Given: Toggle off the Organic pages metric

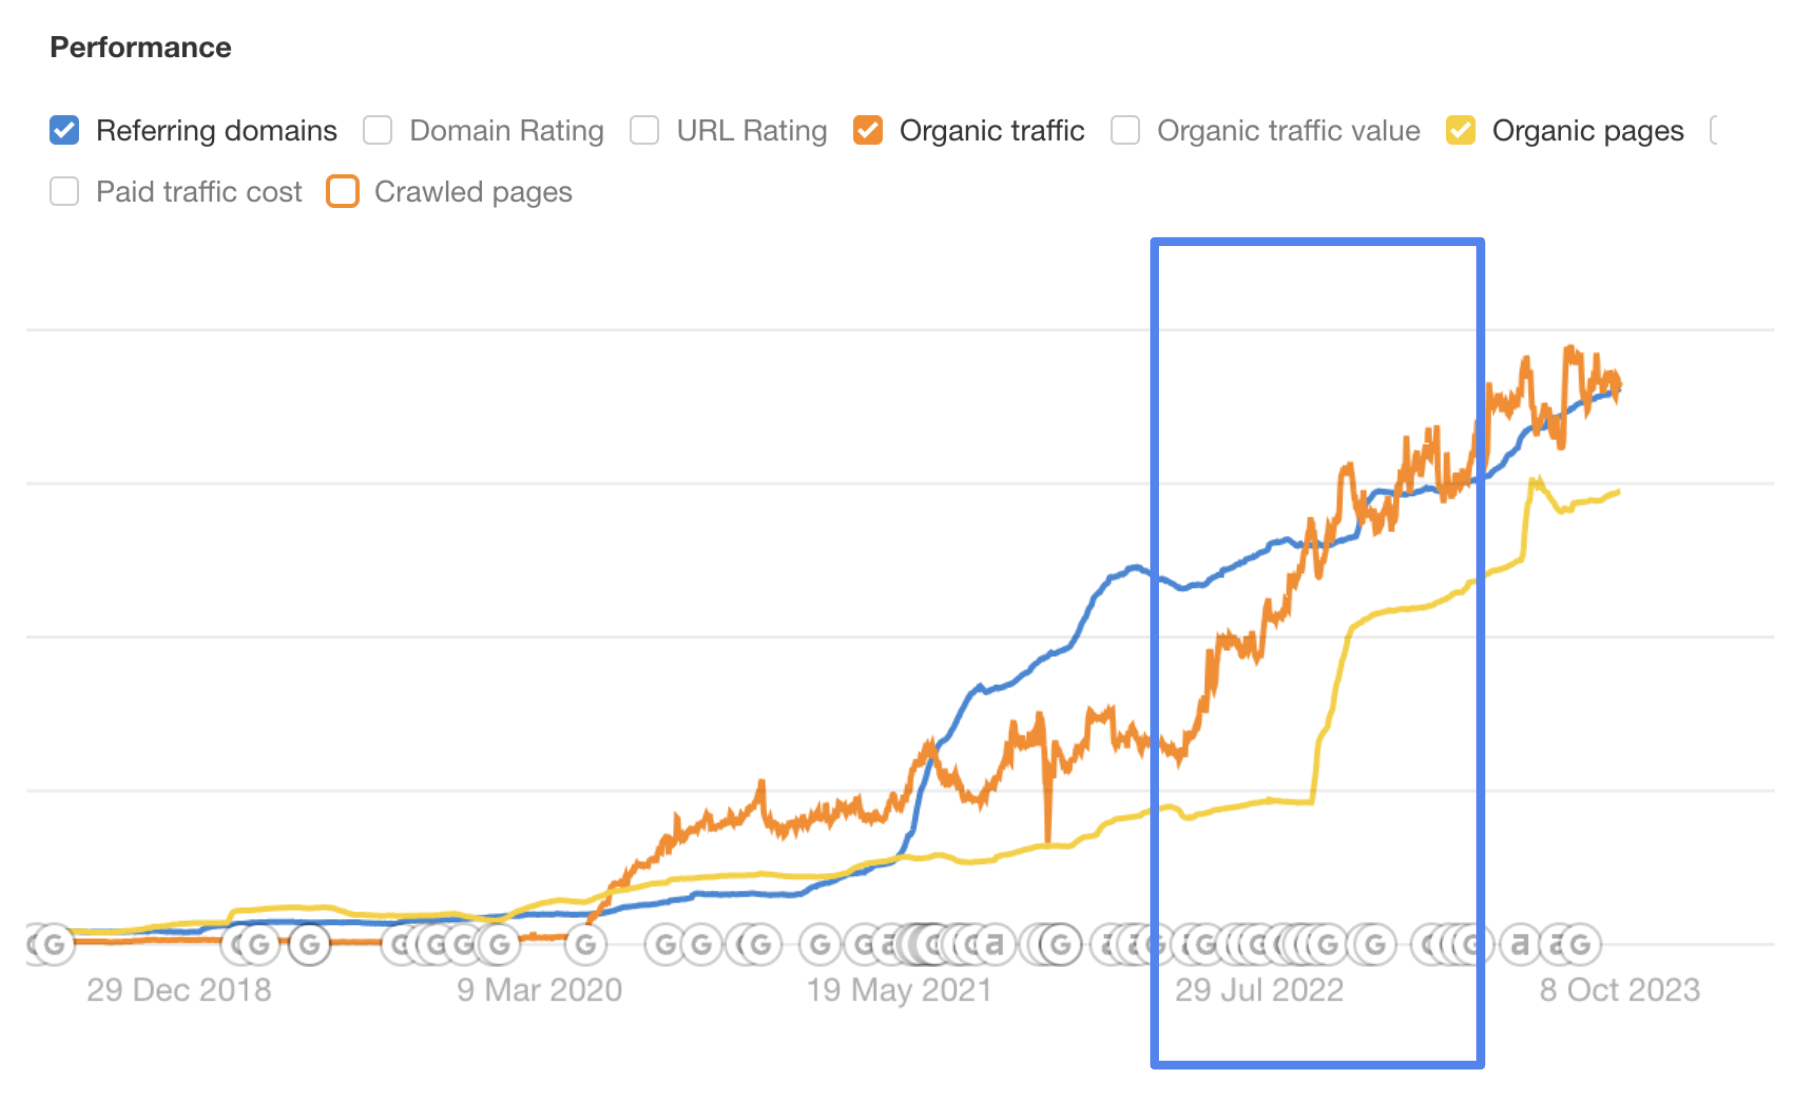Looking at the screenshot, I should pyautogui.click(x=1461, y=130).
